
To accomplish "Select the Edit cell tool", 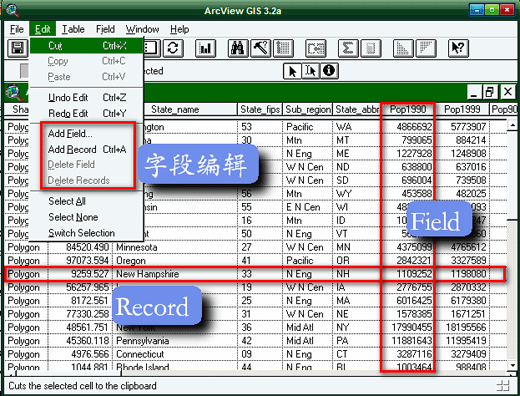I will click(311, 71).
